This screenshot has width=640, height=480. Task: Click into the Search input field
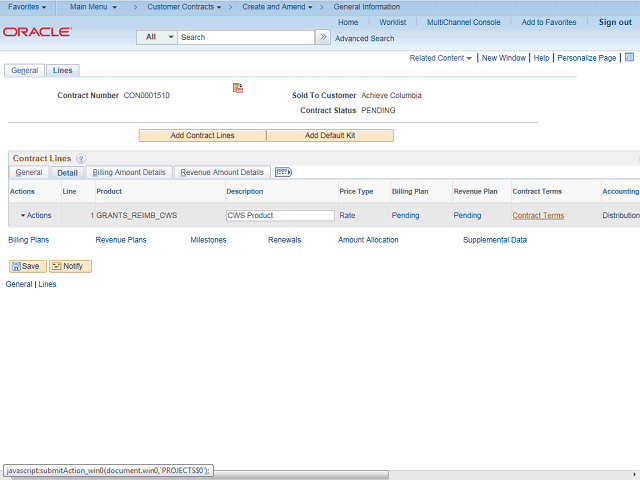coord(246,37)
